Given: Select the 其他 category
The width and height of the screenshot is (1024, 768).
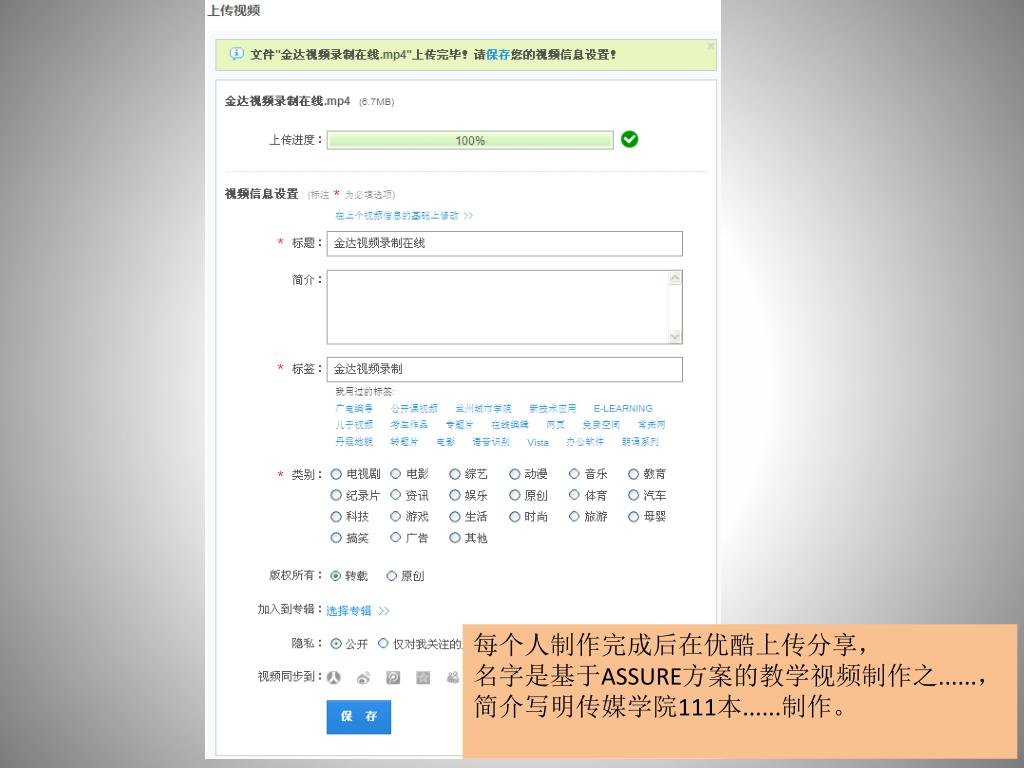Looking at the screenshot, I should tap(455, 538).
